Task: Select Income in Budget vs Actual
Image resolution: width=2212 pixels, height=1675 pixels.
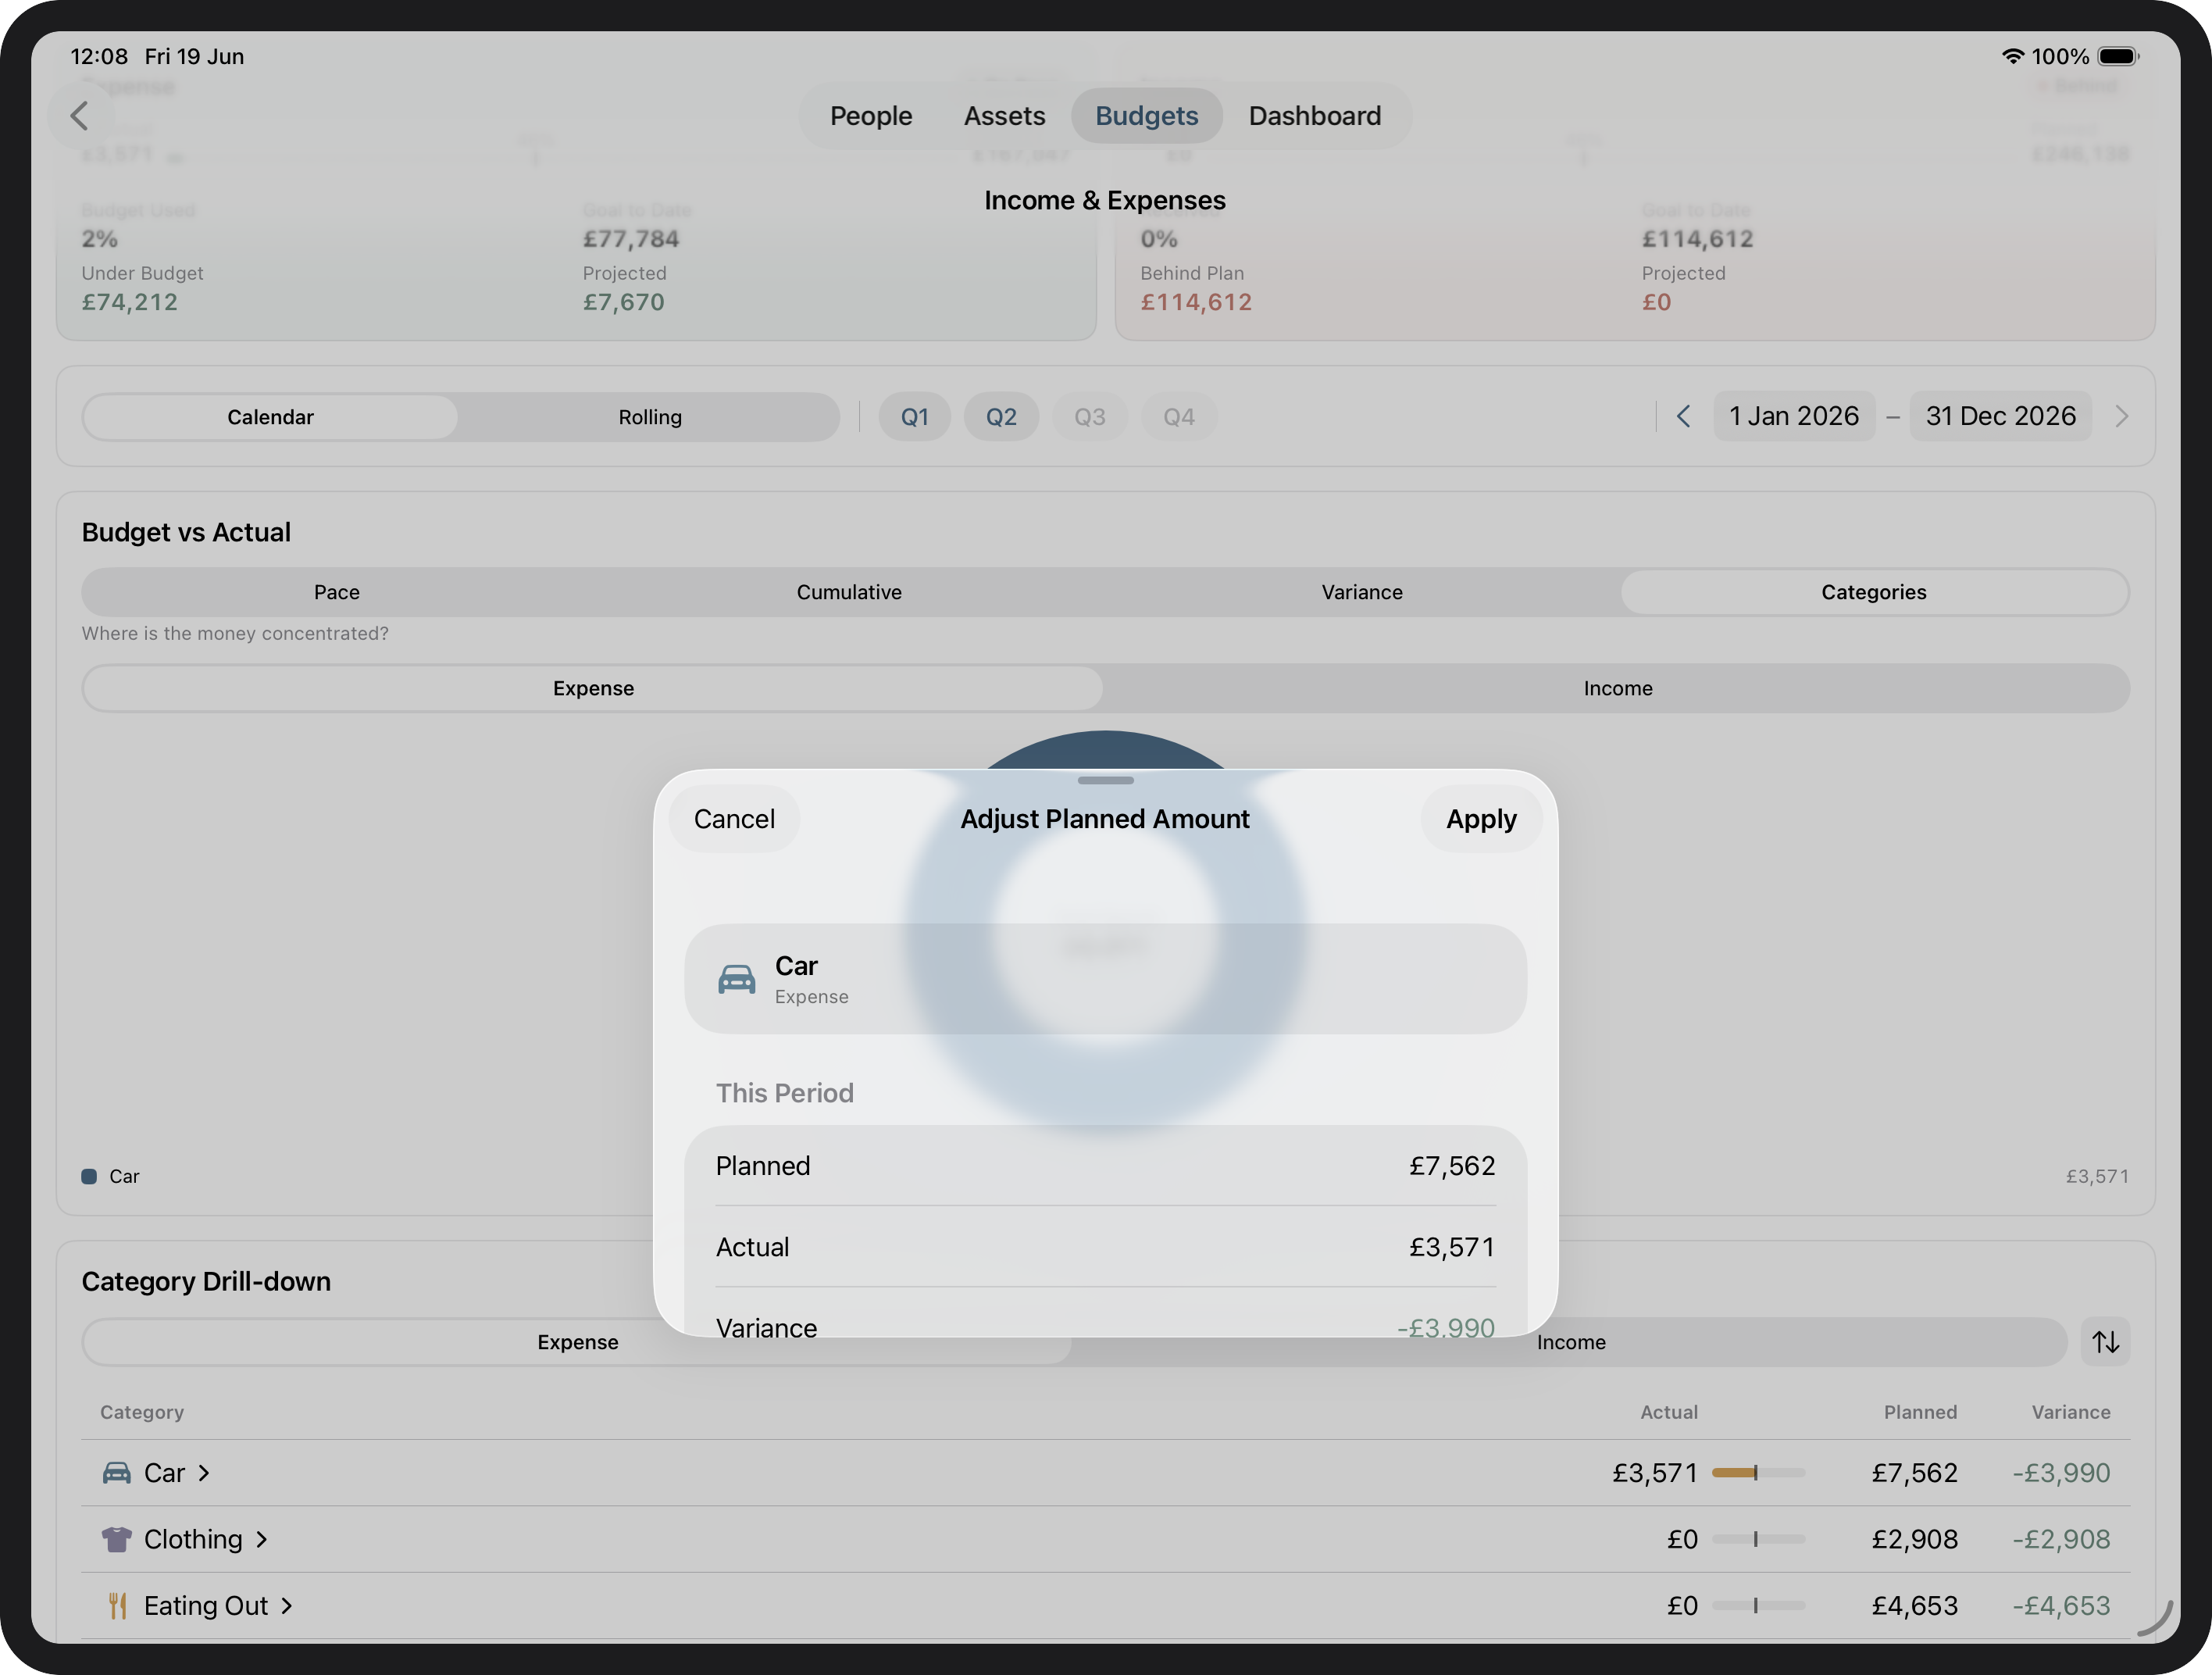Action: 1617,688
